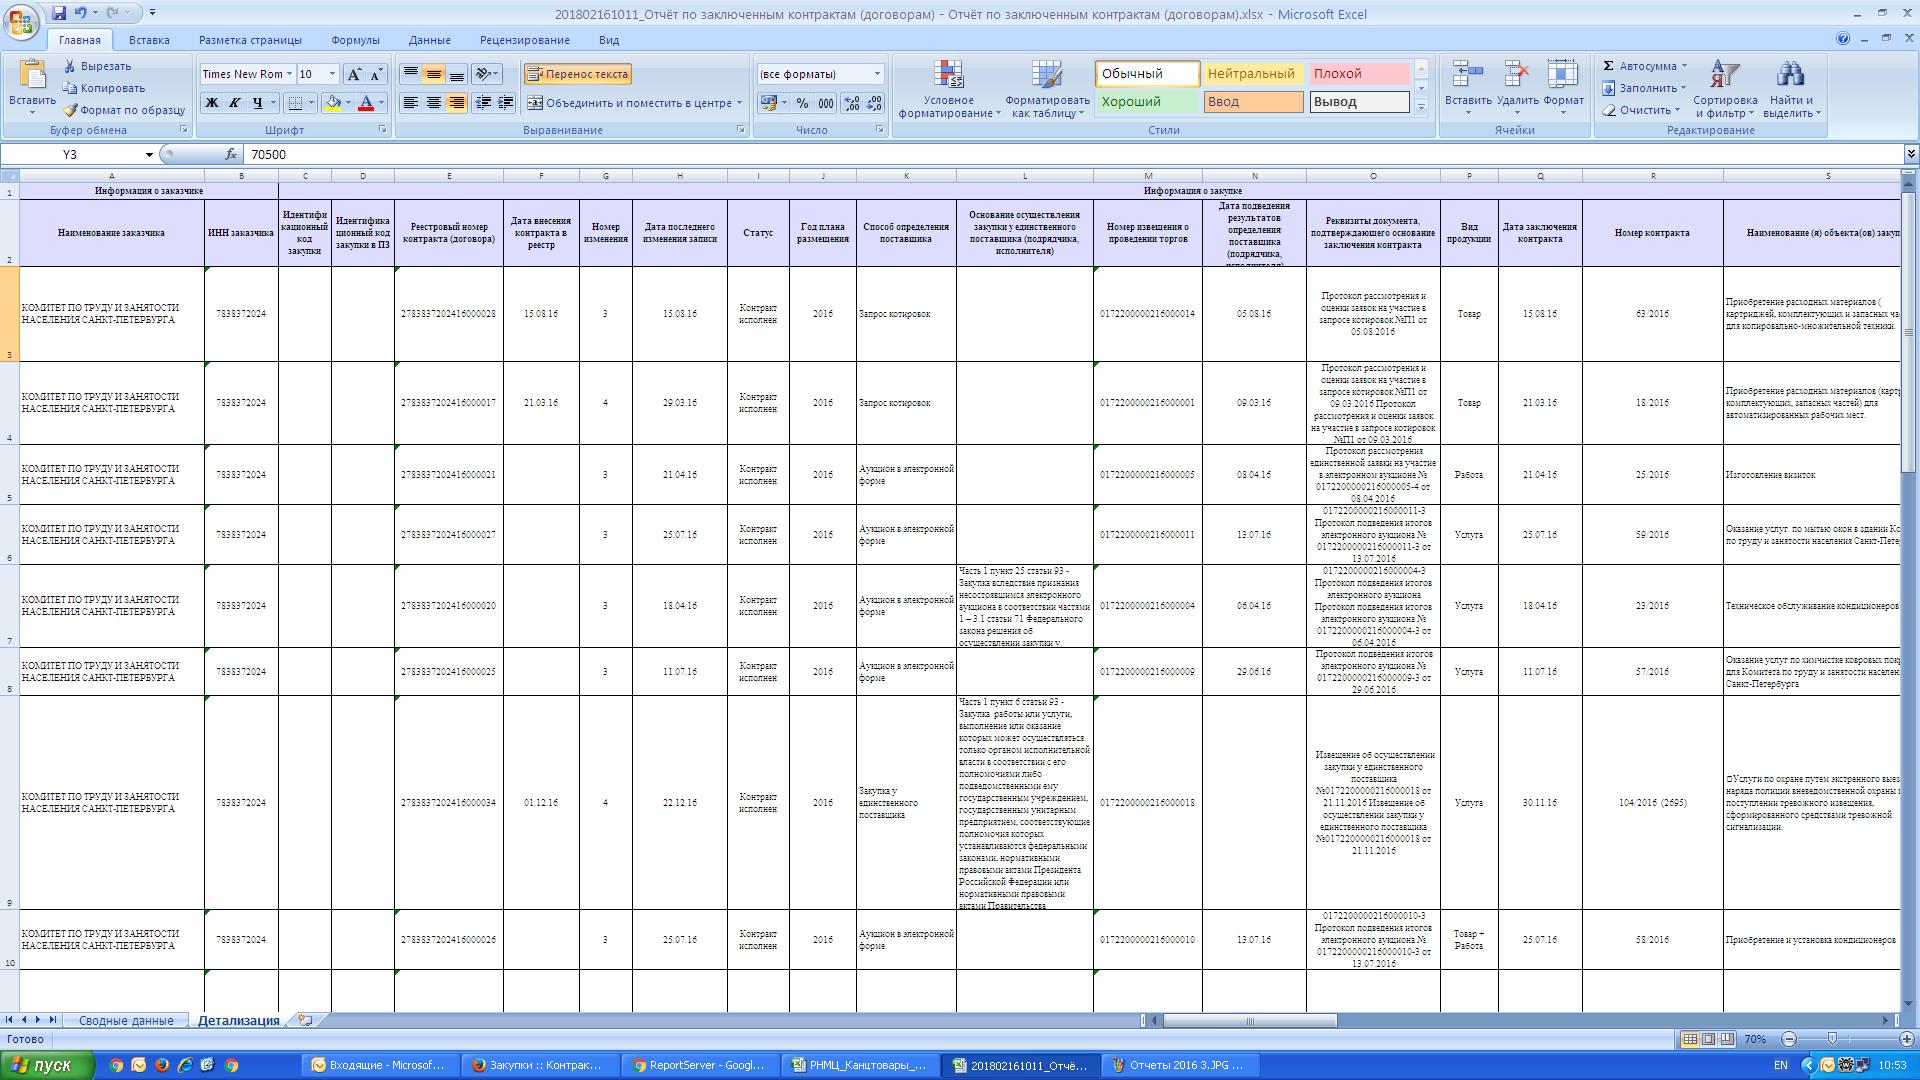Click the Format Painter brush icon
The height and width of the screenshot is (1080, 1920).
coord(70,110)
